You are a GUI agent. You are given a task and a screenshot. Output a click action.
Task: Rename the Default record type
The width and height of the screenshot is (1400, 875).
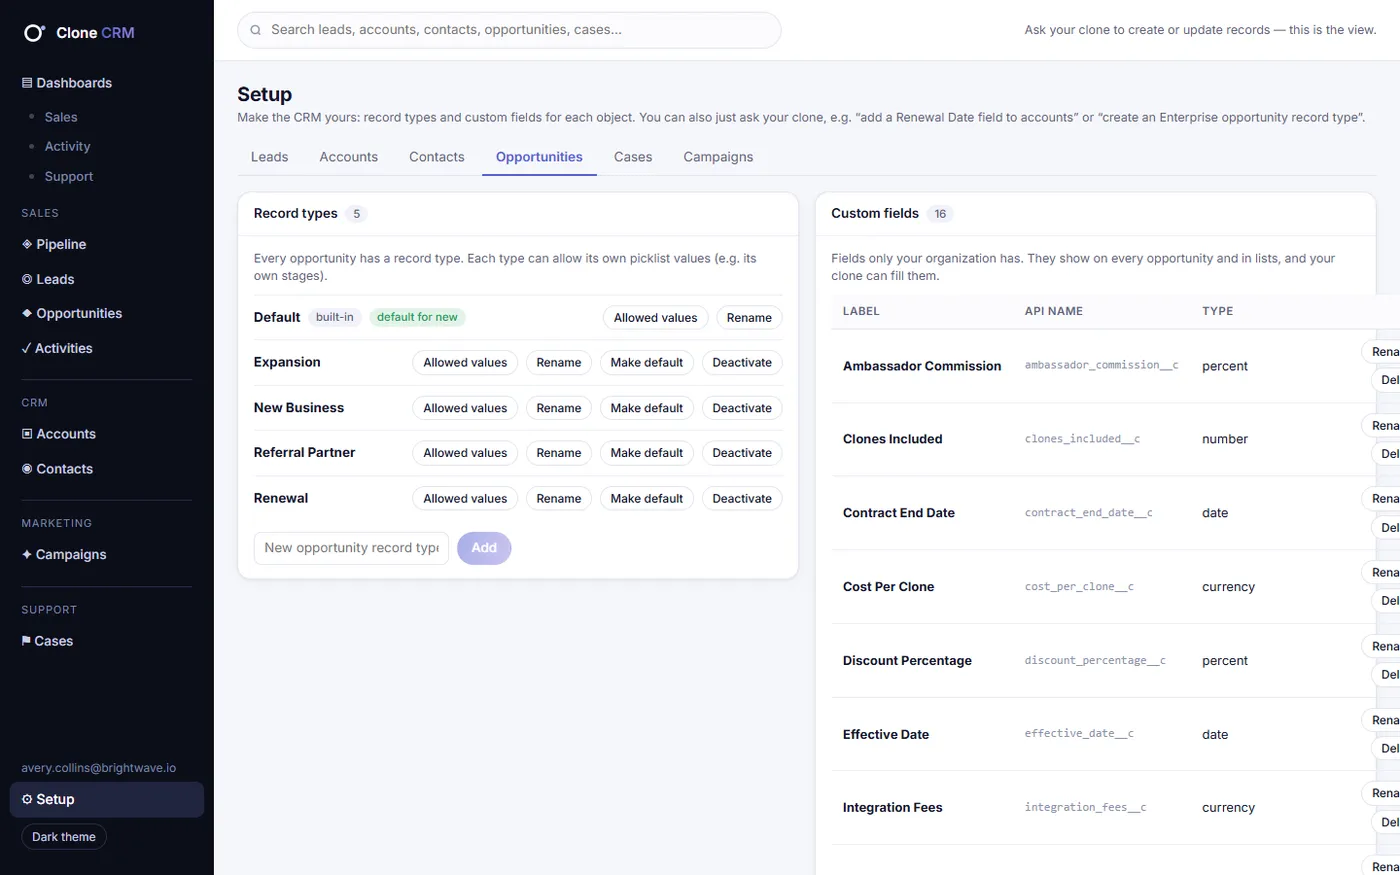click(749, 318)
